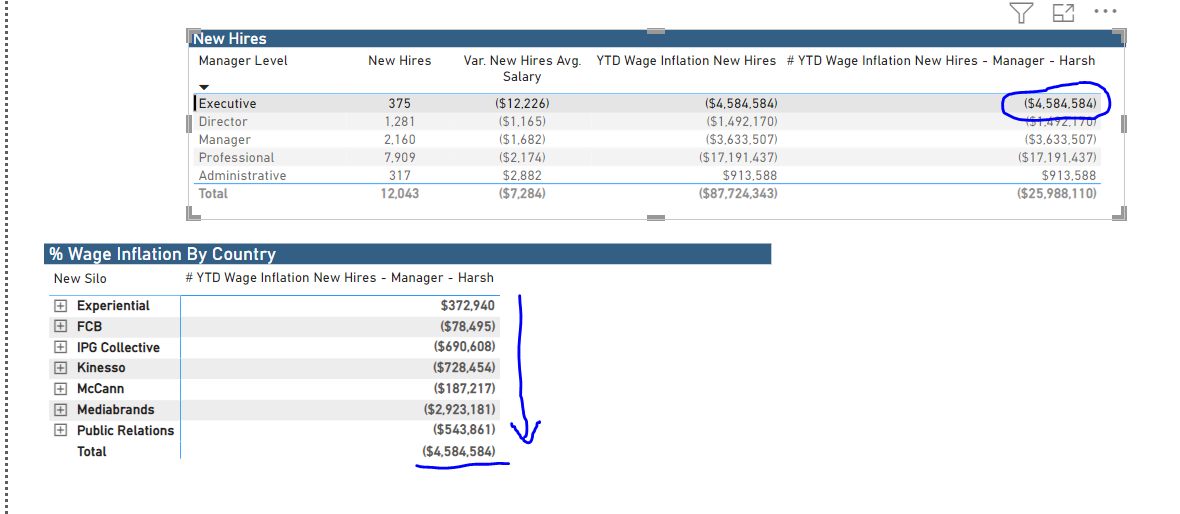The width and height of the screenshot is (1180, 514).
Task: Click the New Hires visual title
Action: [230, 39]
